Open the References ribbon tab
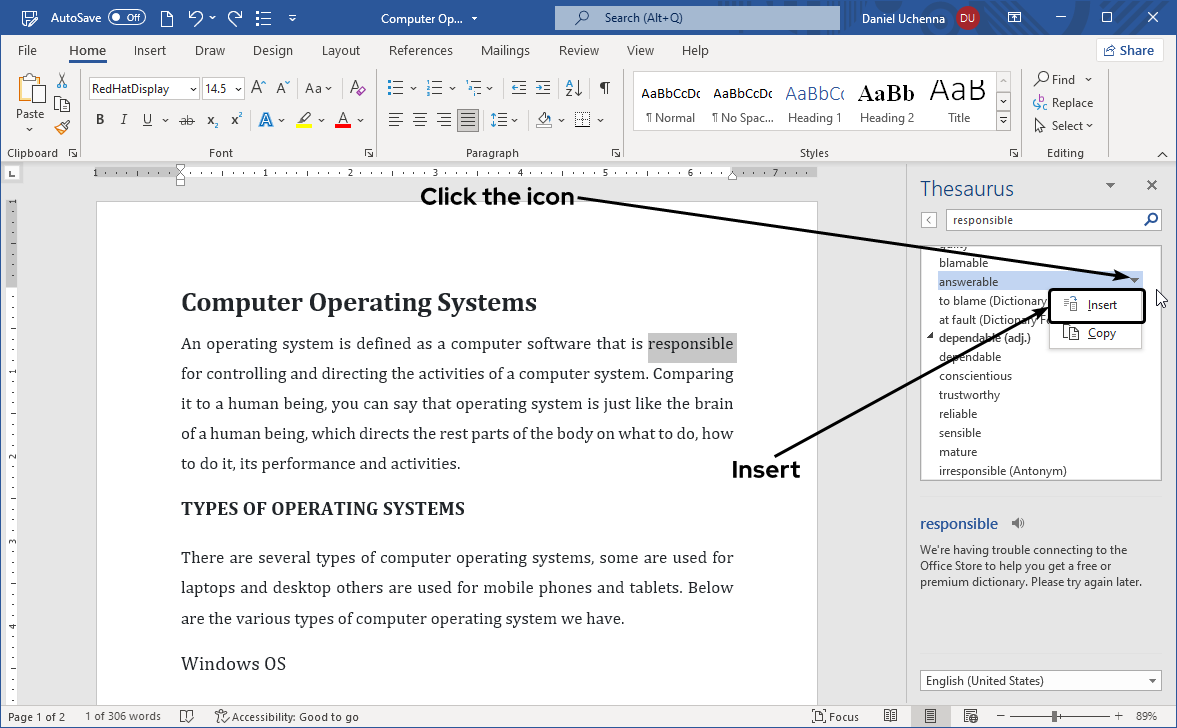1177x728 pixels. 420,50
